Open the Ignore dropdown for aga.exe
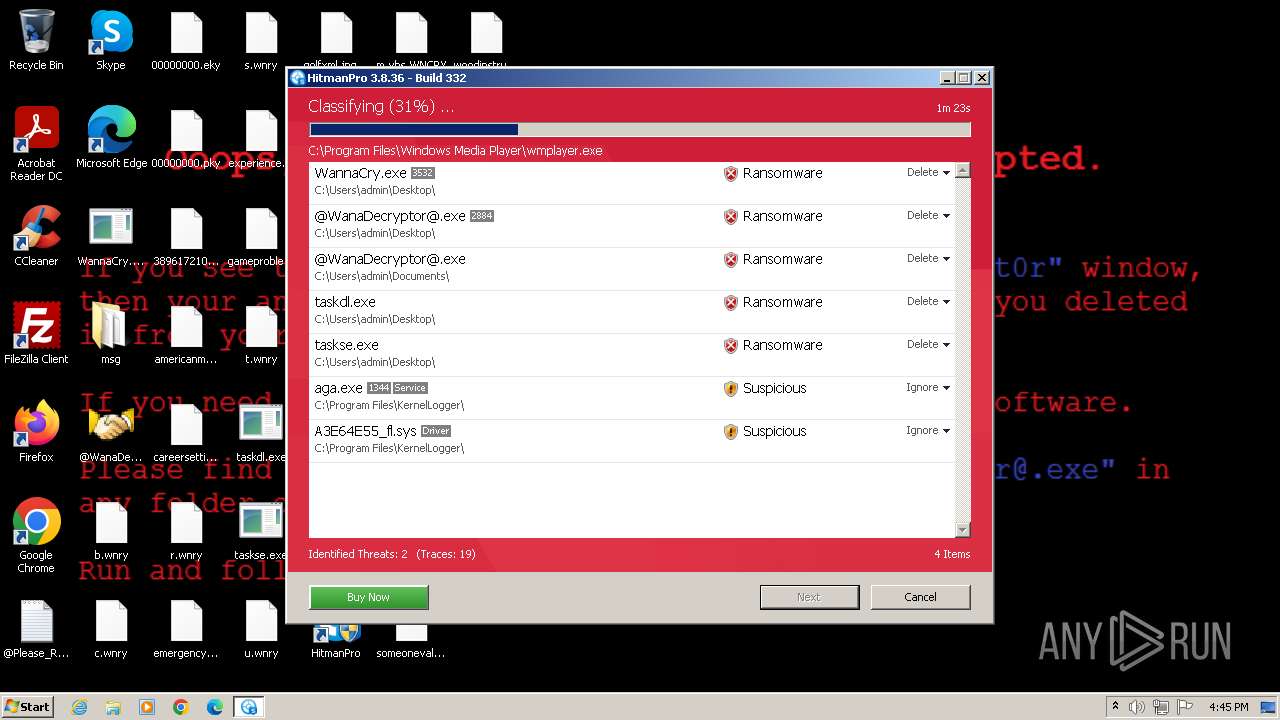The height and width of the screenshot is (720, 1280). pos(928,387)
